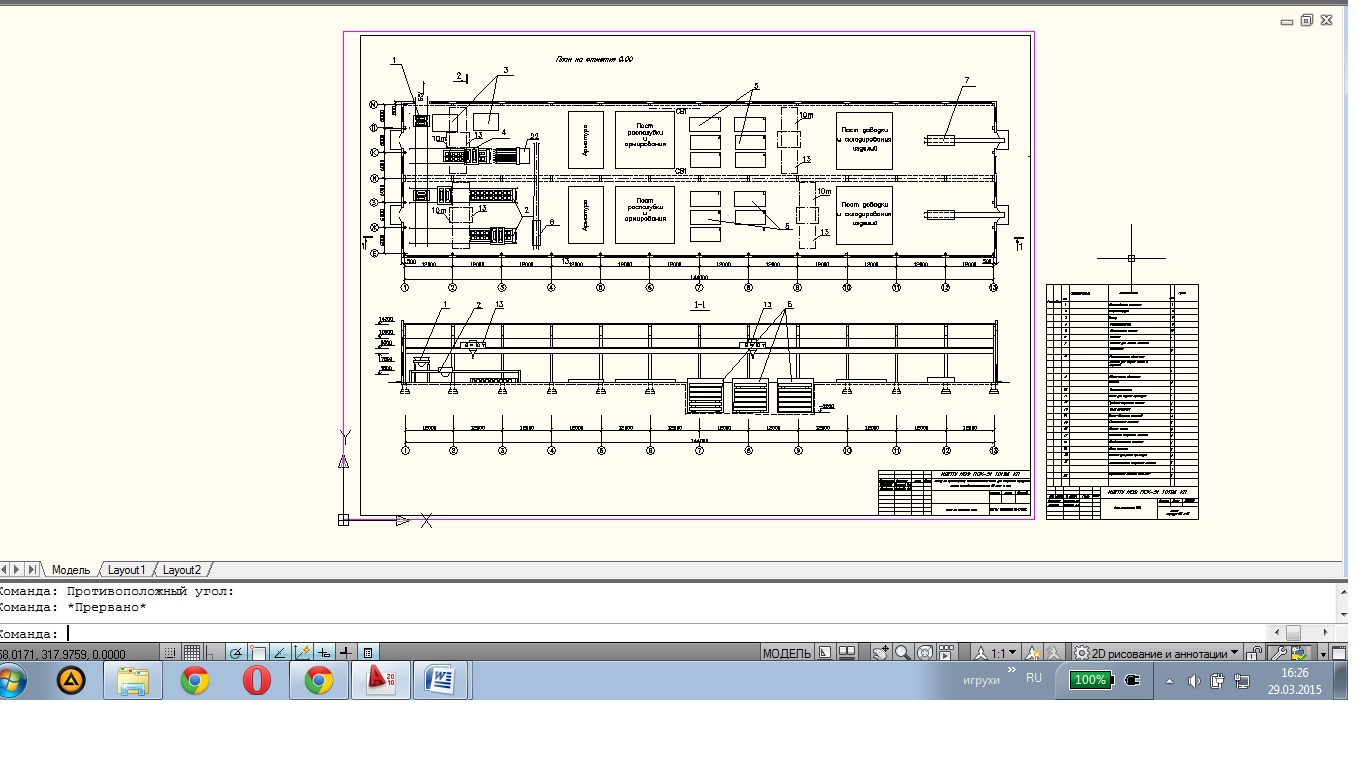
Task: Toggle Polar tracking in the status bar
Action: (x=235, y=653)
